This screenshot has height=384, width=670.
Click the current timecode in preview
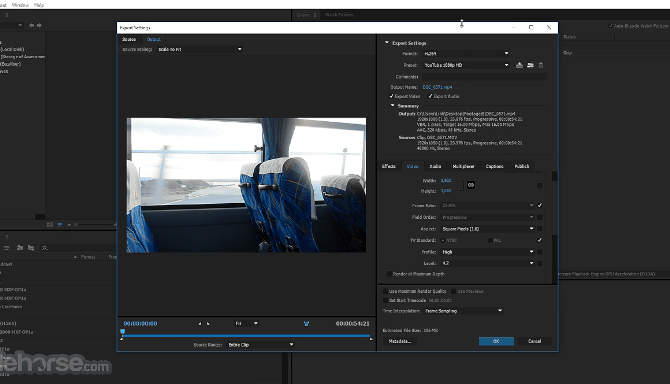pos(140,323)
